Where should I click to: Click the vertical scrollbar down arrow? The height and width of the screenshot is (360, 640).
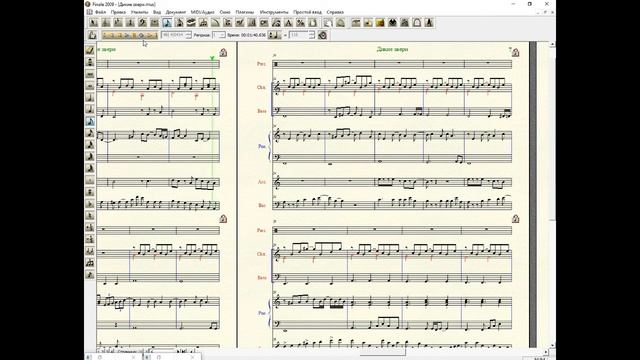pyautogui.click(x=552, y=345)
